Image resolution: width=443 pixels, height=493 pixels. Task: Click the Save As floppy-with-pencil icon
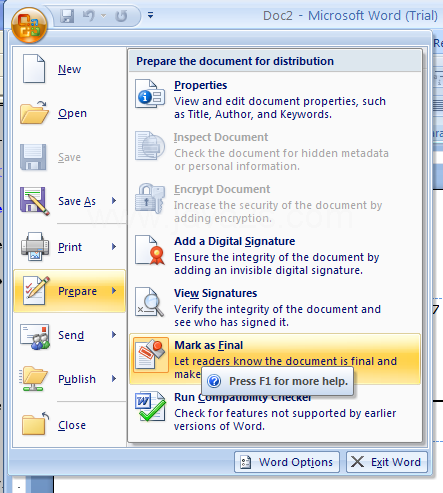(34, 201)
